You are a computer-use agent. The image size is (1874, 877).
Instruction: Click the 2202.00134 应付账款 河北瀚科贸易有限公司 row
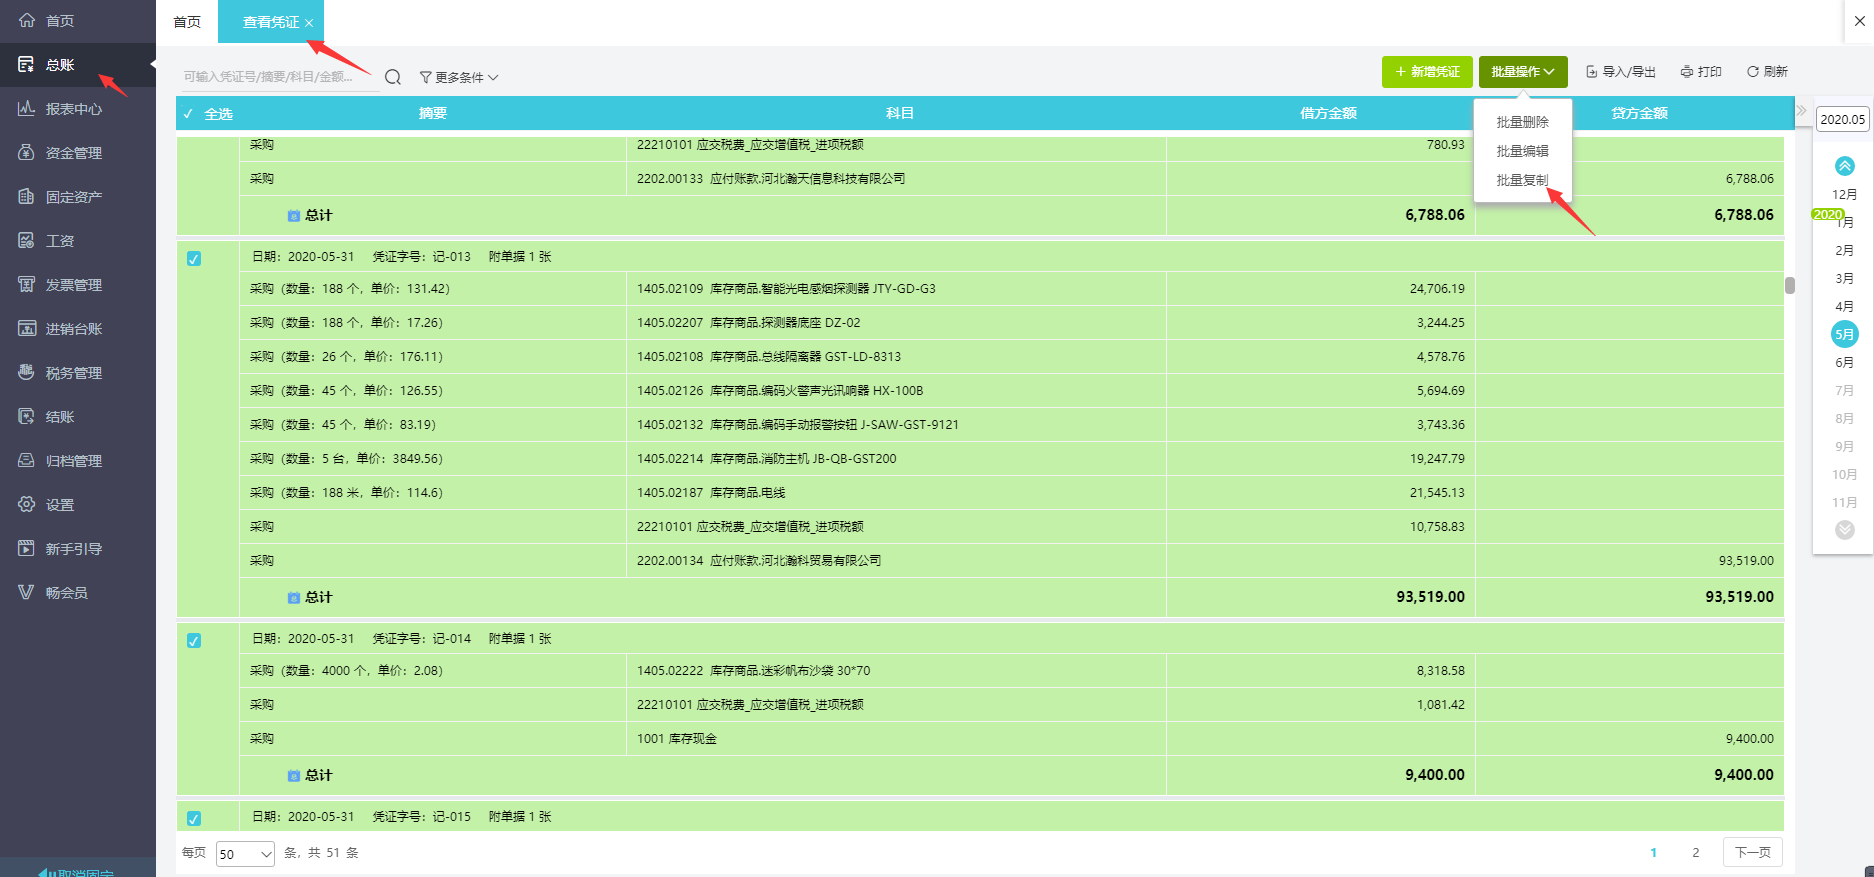[x=1012, y=561]
